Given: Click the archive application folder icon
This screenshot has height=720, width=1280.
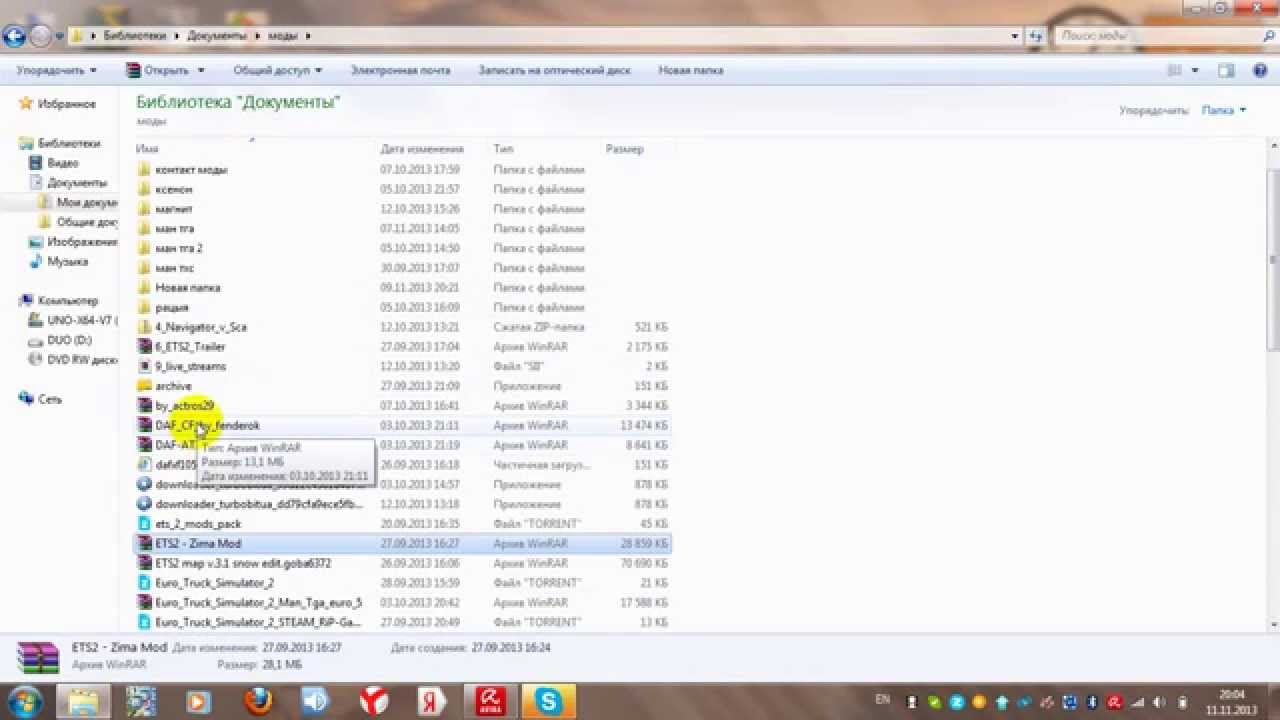Looking at the screenshot, I should click(144, 386).
